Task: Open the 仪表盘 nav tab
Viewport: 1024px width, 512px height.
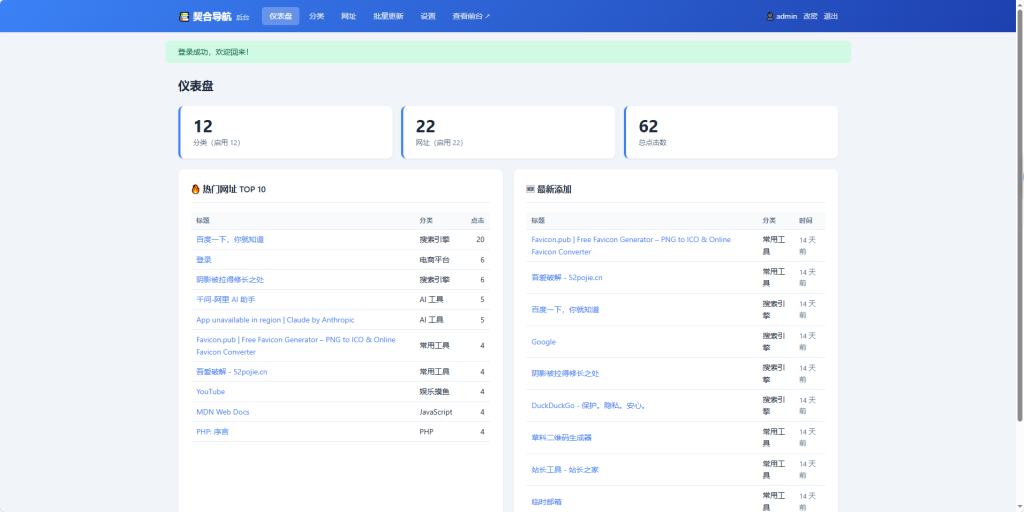Action: (x=280, y=16)
